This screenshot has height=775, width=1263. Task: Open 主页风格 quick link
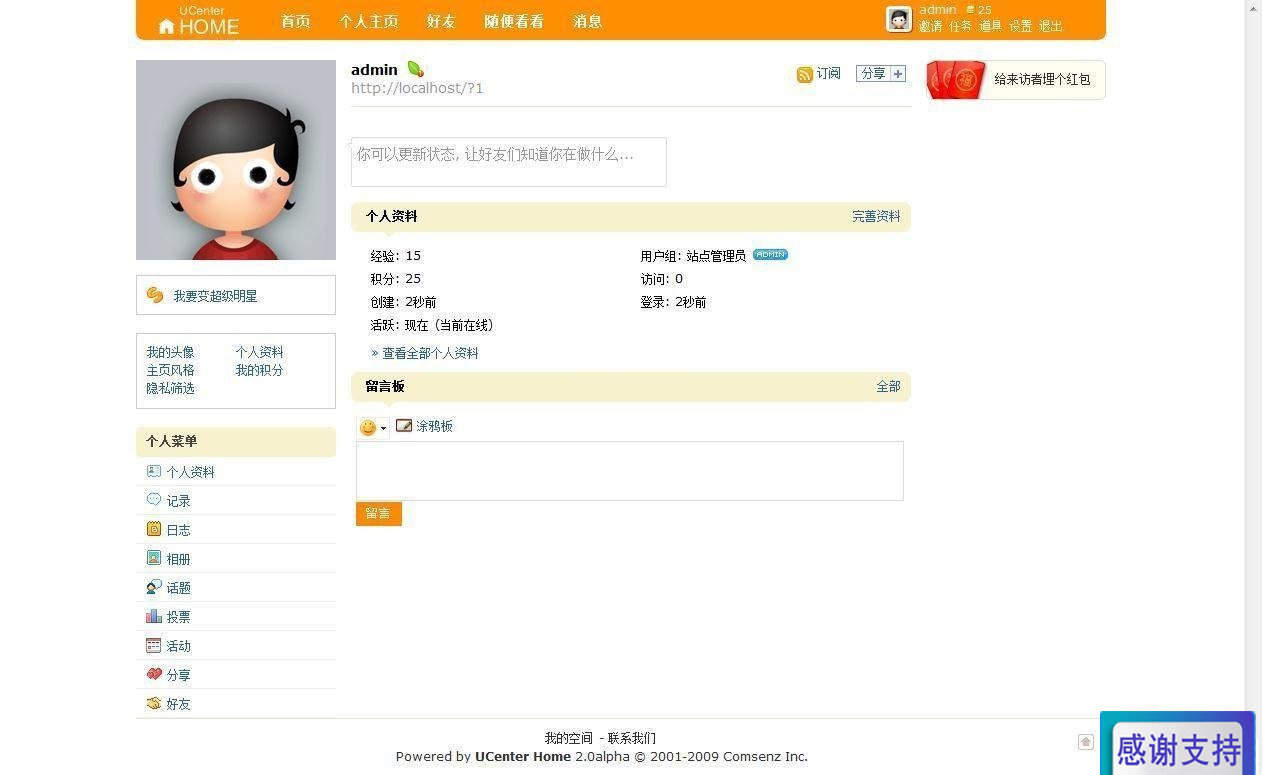[170, 370]
